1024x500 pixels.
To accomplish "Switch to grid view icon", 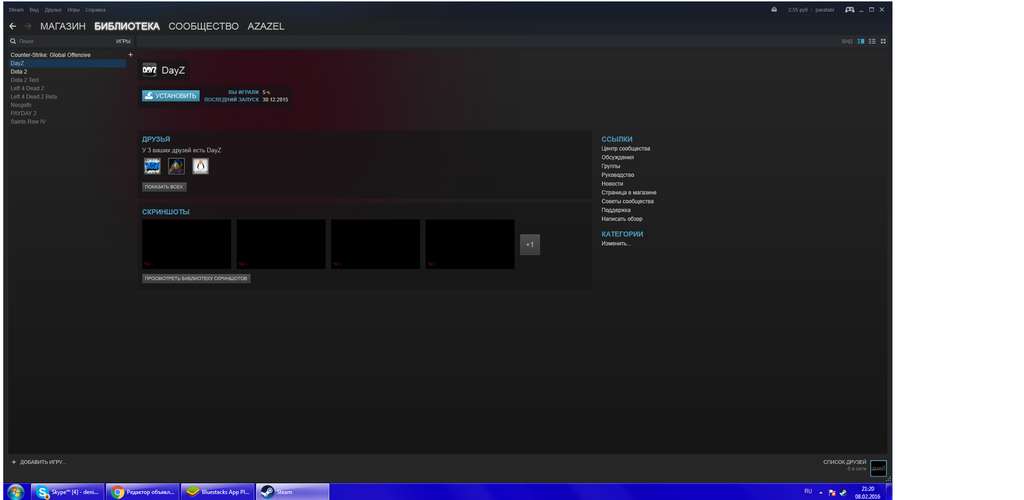I will pos(884,41).
